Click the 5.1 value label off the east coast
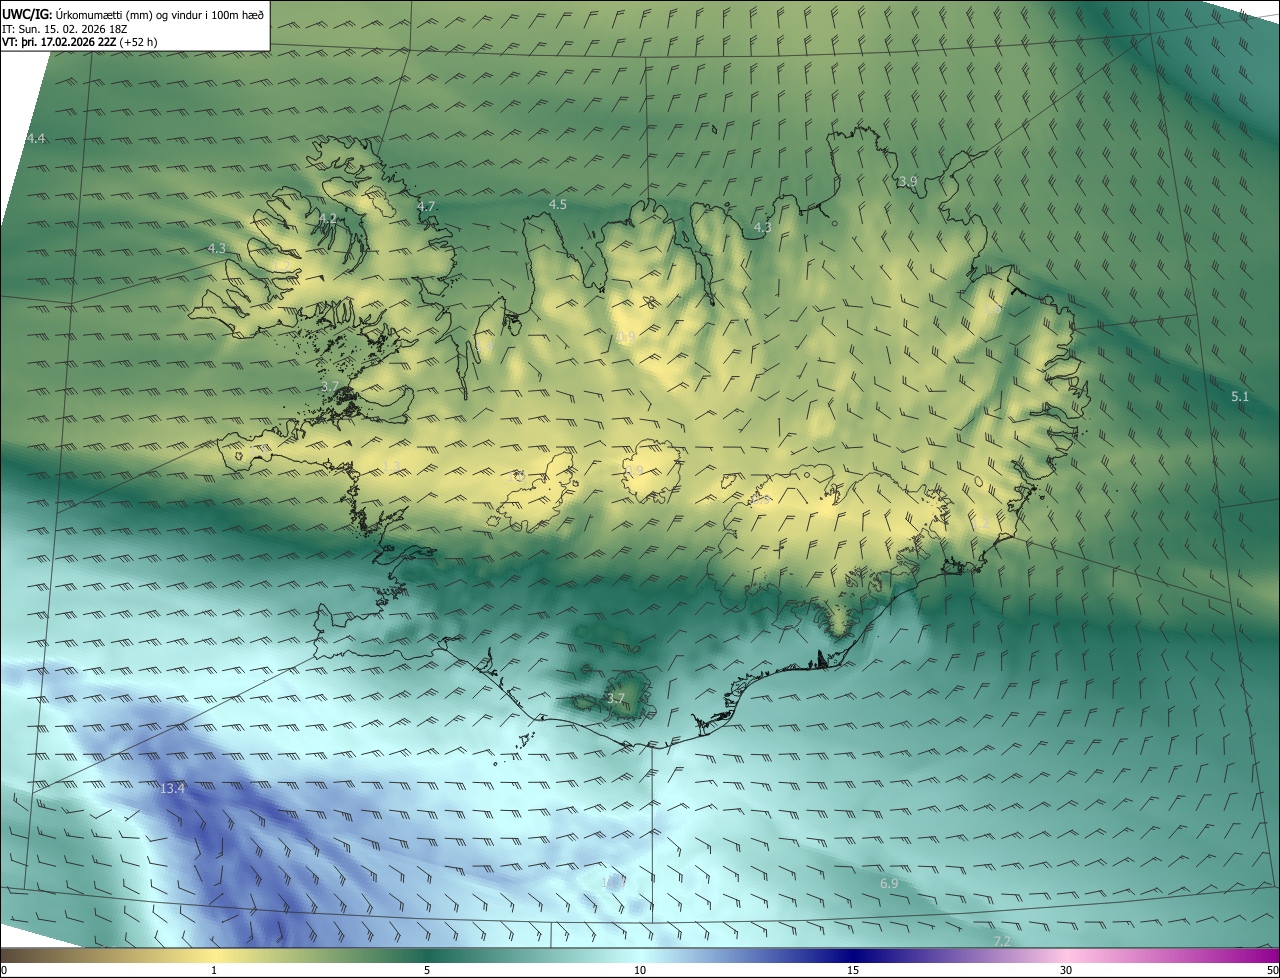Image resolution: width=1280 pixels, height=978 pixels. click(1240, 396)
